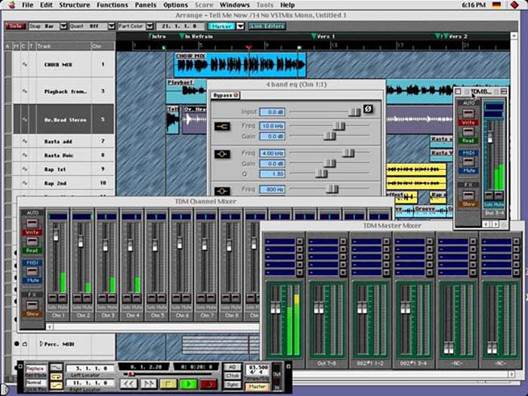Open the Snap Bar dropdown
This screenshot has width=528, height=396.
pos(63,26)
